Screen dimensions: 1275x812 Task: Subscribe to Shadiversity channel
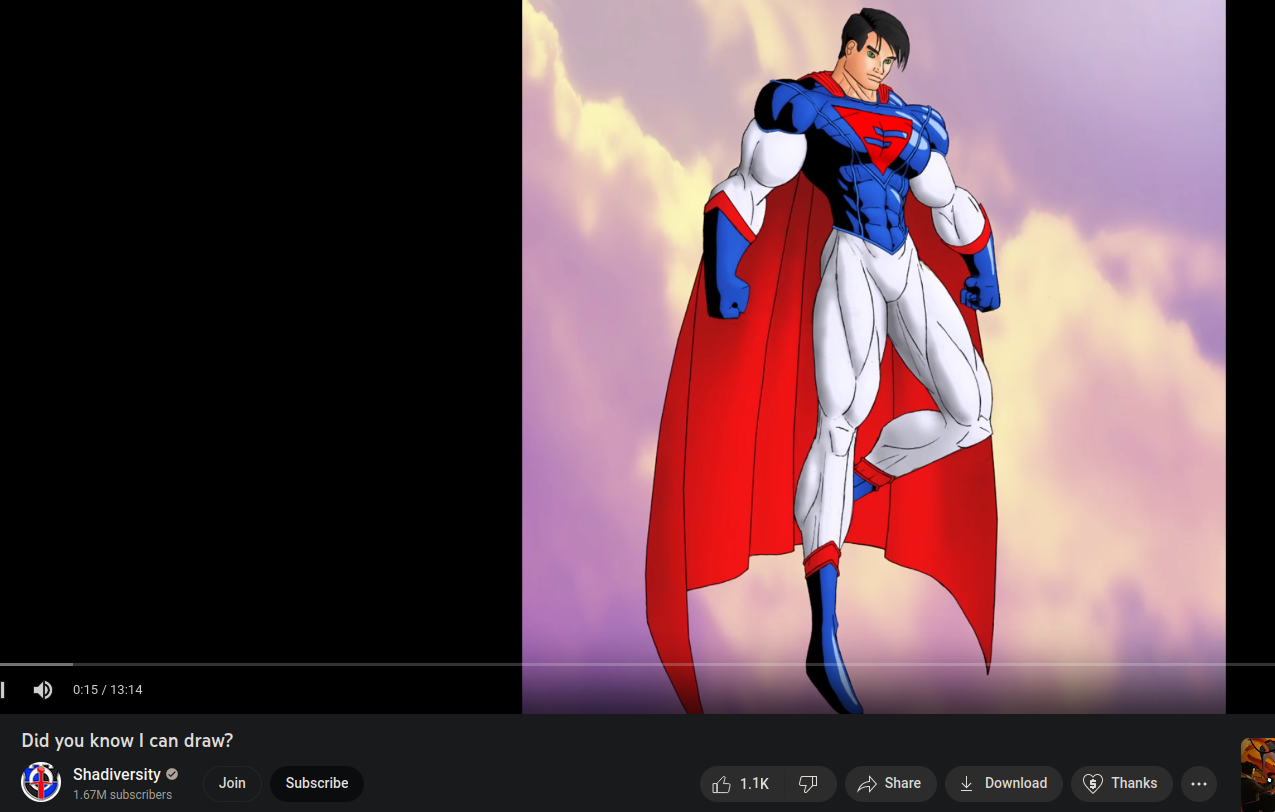tap(317, 784)
